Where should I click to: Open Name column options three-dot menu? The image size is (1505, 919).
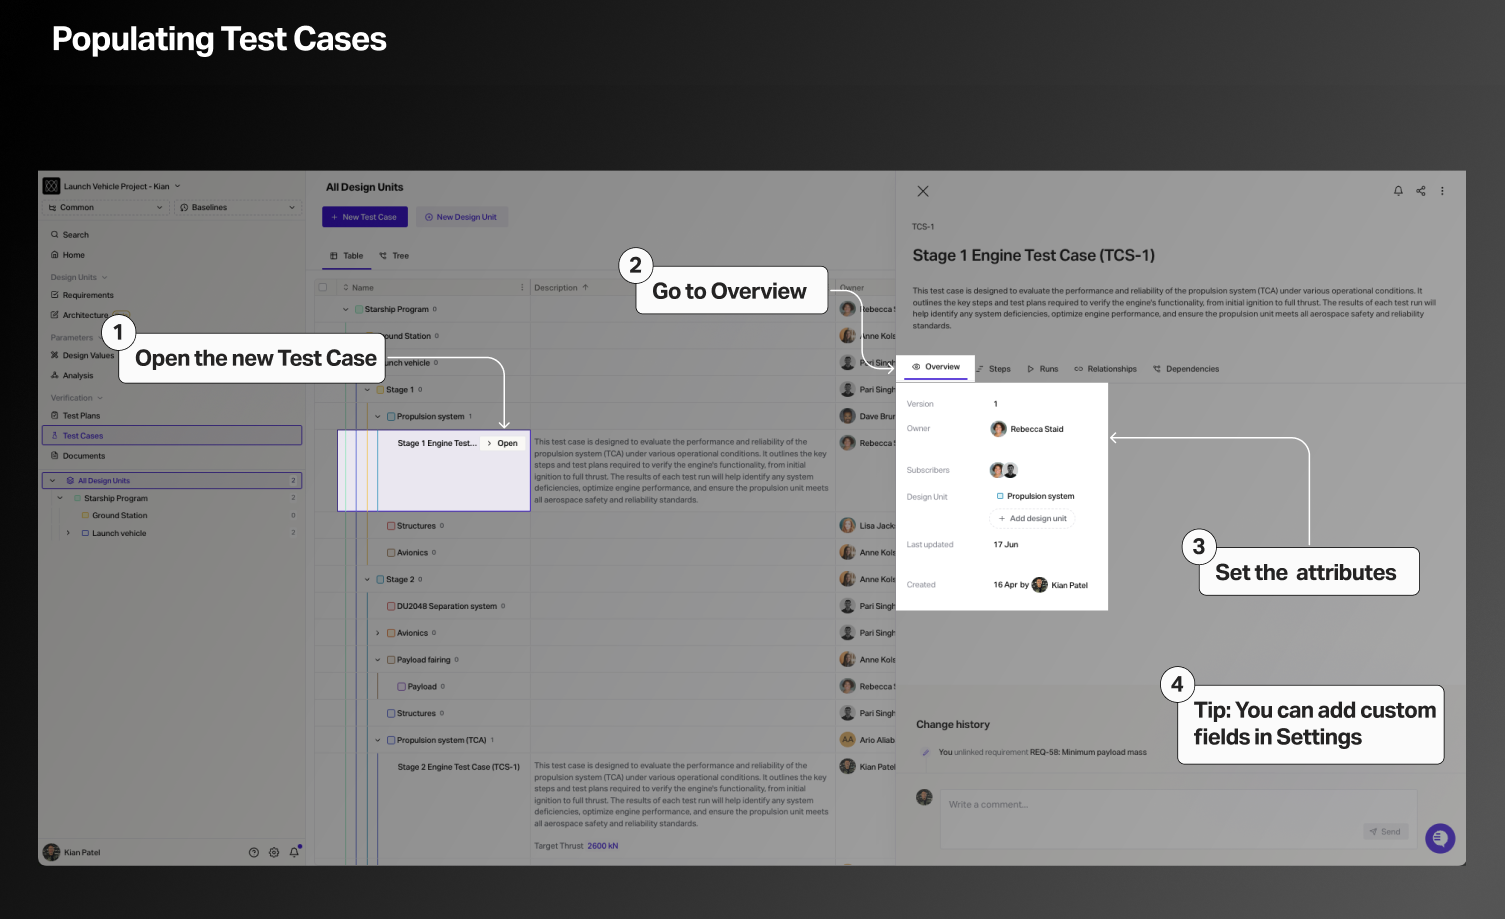[522, 287]
